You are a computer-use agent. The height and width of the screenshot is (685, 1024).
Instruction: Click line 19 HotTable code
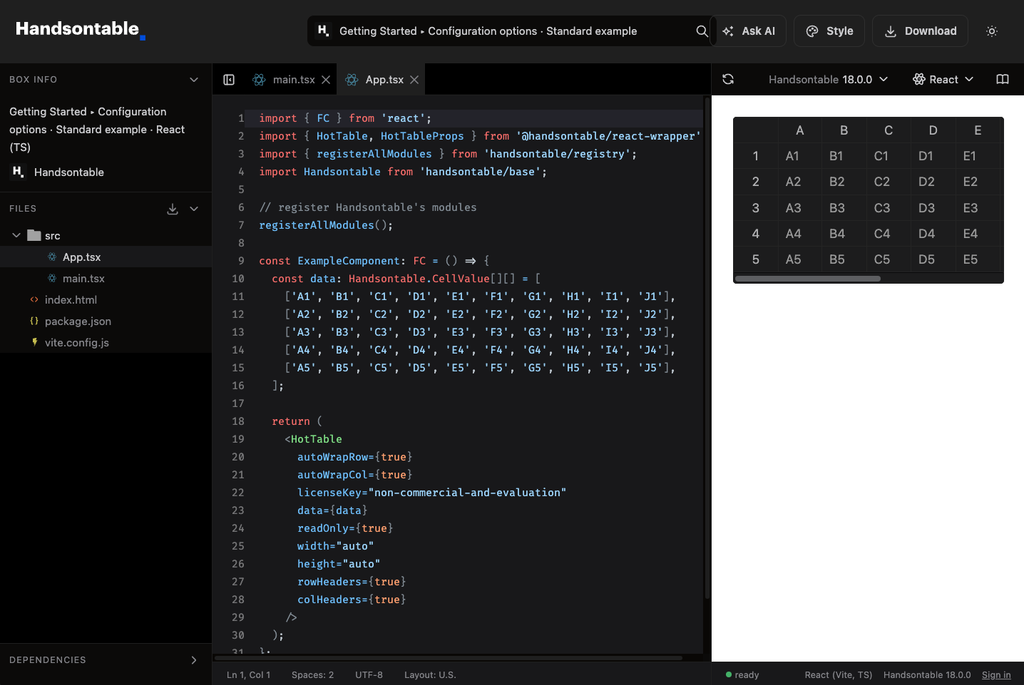point(313,439)
